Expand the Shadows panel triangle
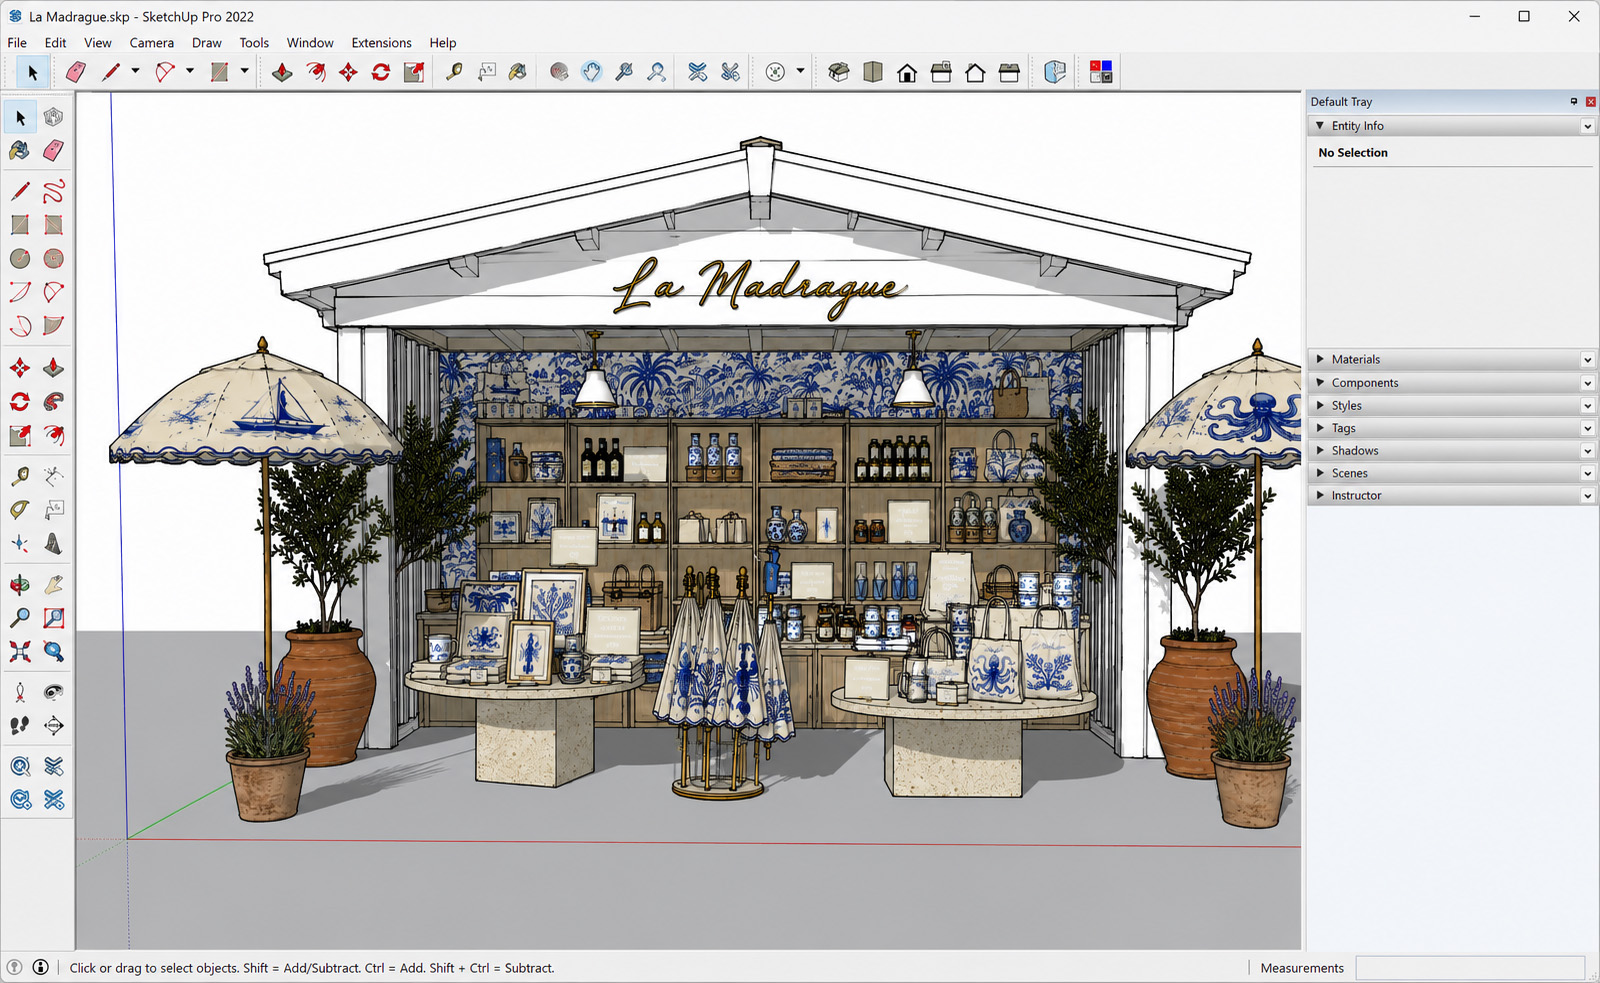Screen dimensions: 1600x983 [1320, 450]
